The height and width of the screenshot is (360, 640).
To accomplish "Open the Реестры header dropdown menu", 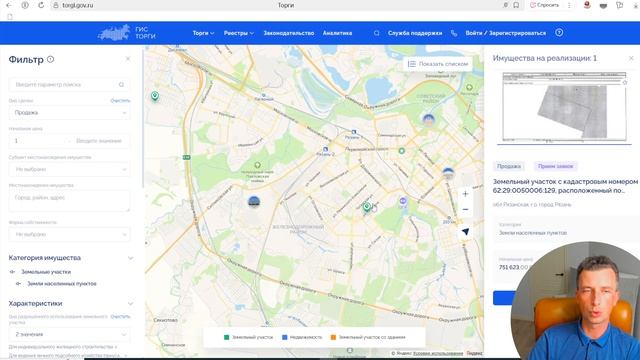I will pyautogui.click(x=239, y=33).
